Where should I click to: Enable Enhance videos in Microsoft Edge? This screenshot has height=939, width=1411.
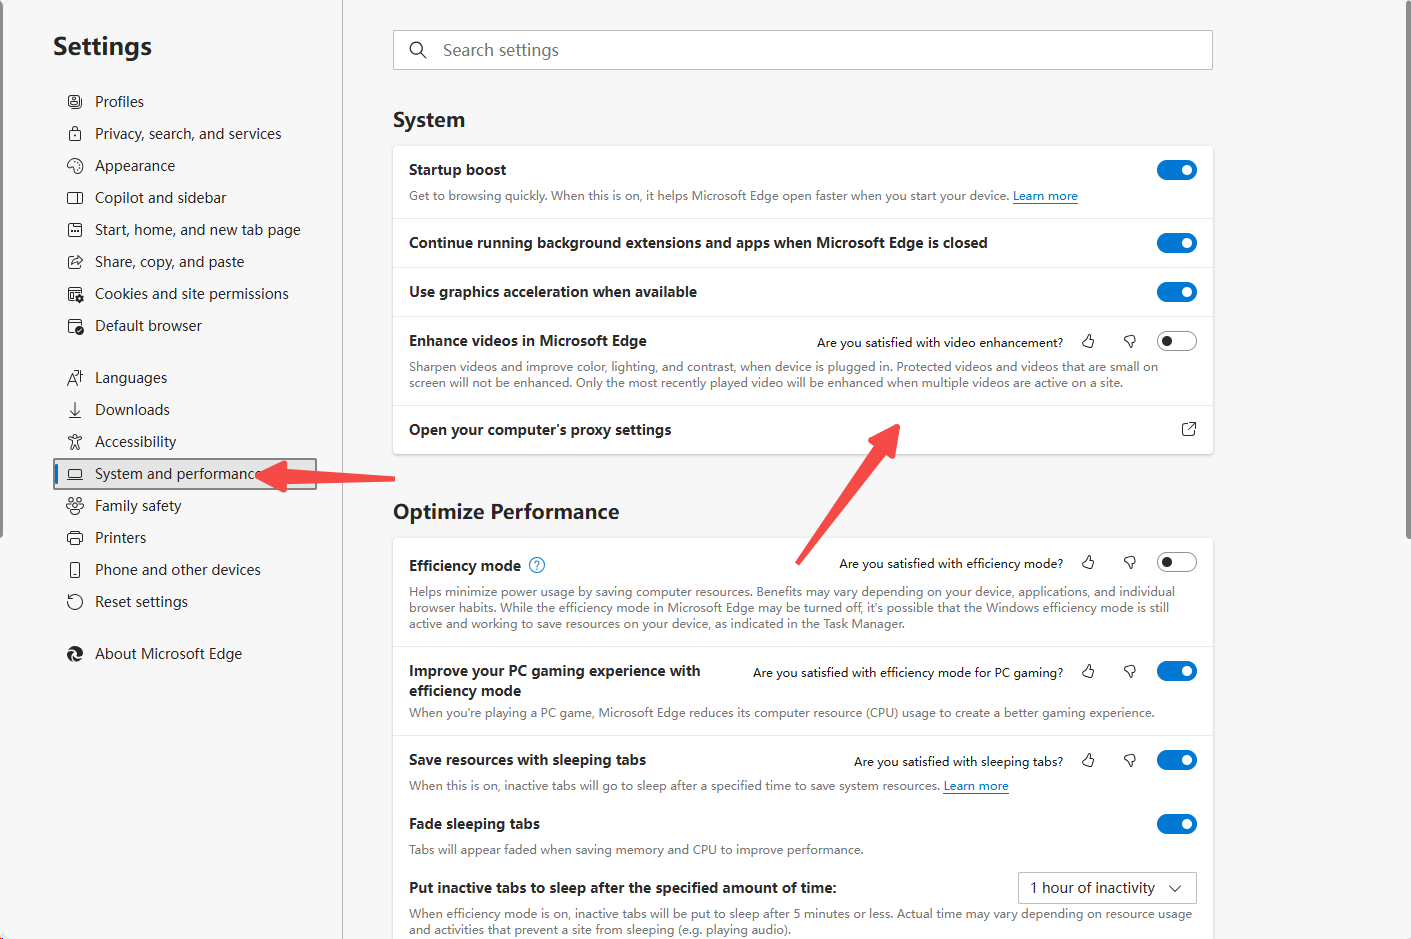(x=1177, y=341)
